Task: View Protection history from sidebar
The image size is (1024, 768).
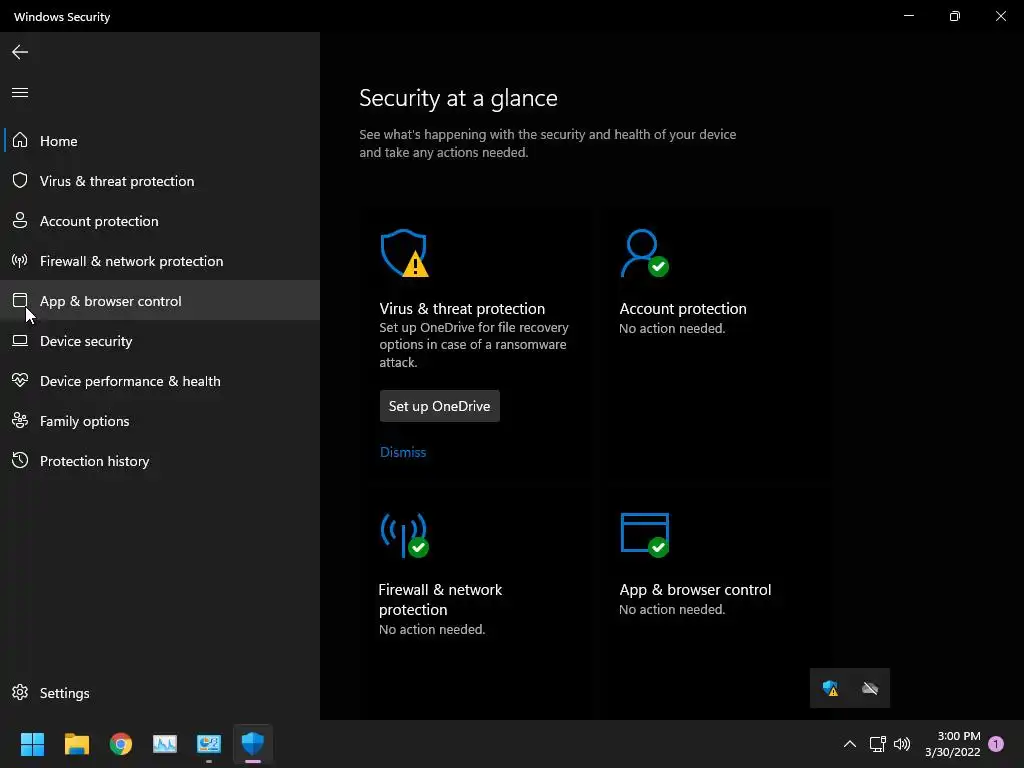Action: click(x=160, y=460)
